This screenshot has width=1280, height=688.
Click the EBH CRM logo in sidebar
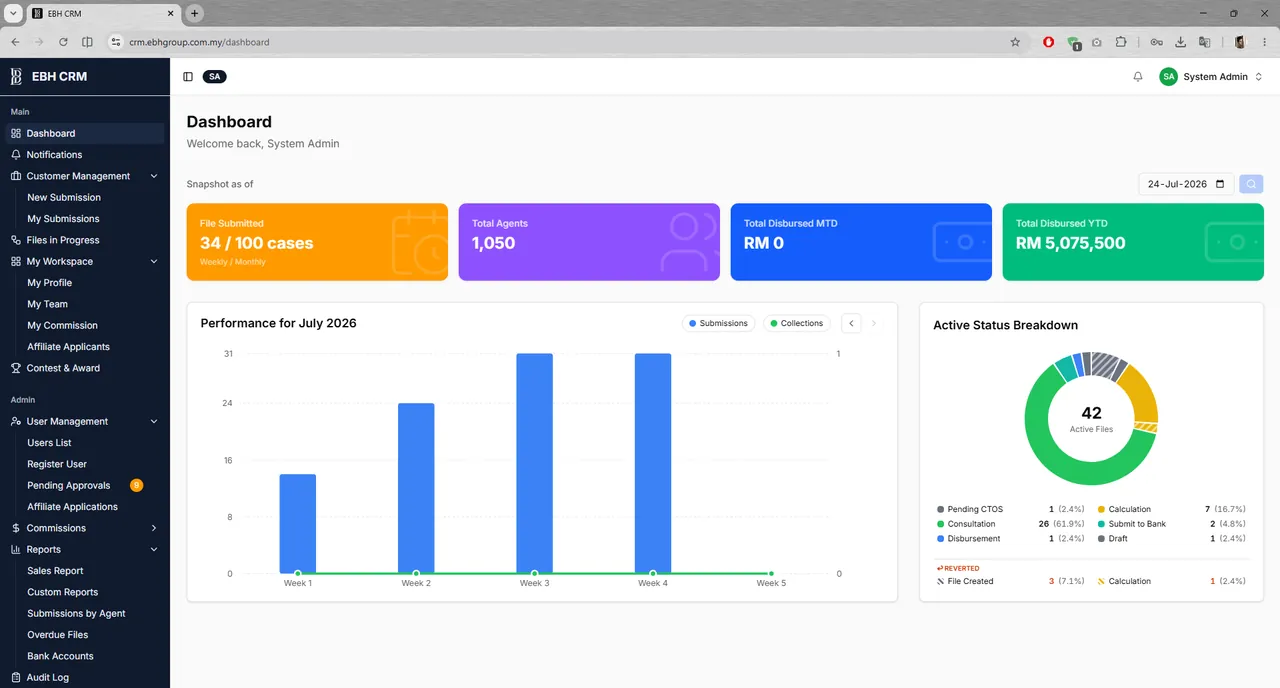16,76
